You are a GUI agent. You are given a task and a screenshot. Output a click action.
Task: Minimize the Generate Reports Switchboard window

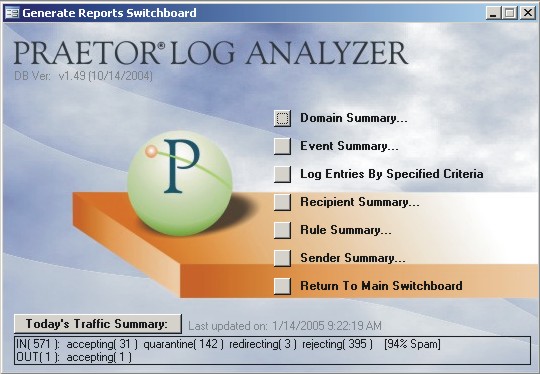(x=494, y=13)
